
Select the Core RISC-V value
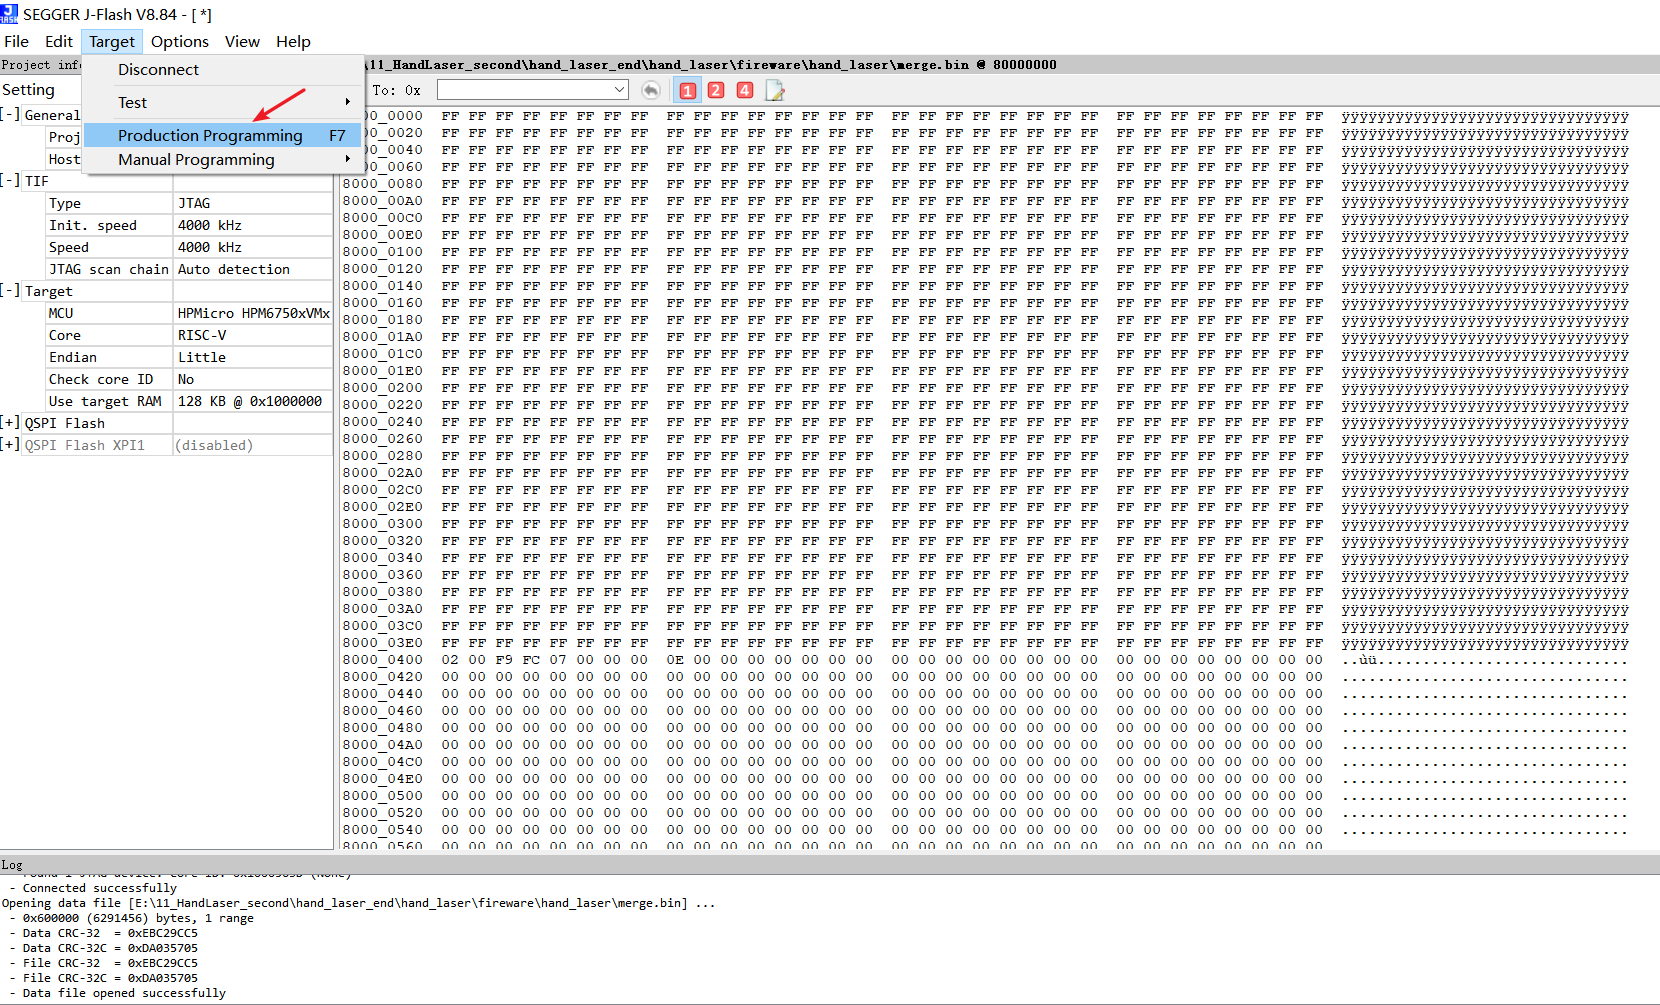(253, 335)
